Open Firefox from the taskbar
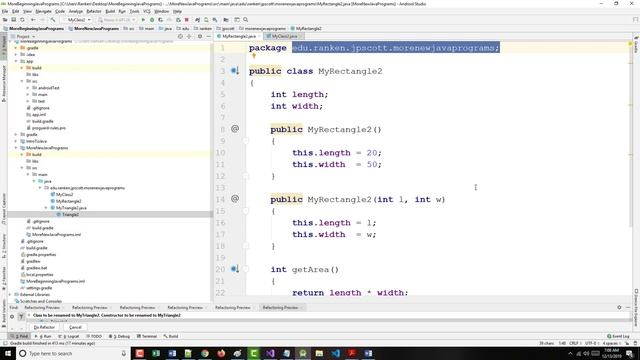This screenshot has width=640, height=360. [x=221, y=353]
